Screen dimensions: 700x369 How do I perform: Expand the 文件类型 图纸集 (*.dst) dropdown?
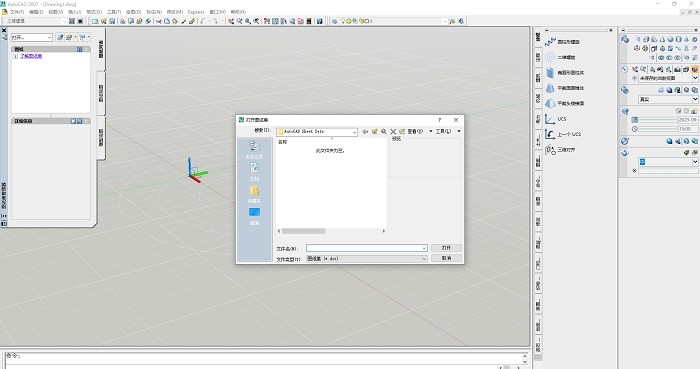(367, 258)
